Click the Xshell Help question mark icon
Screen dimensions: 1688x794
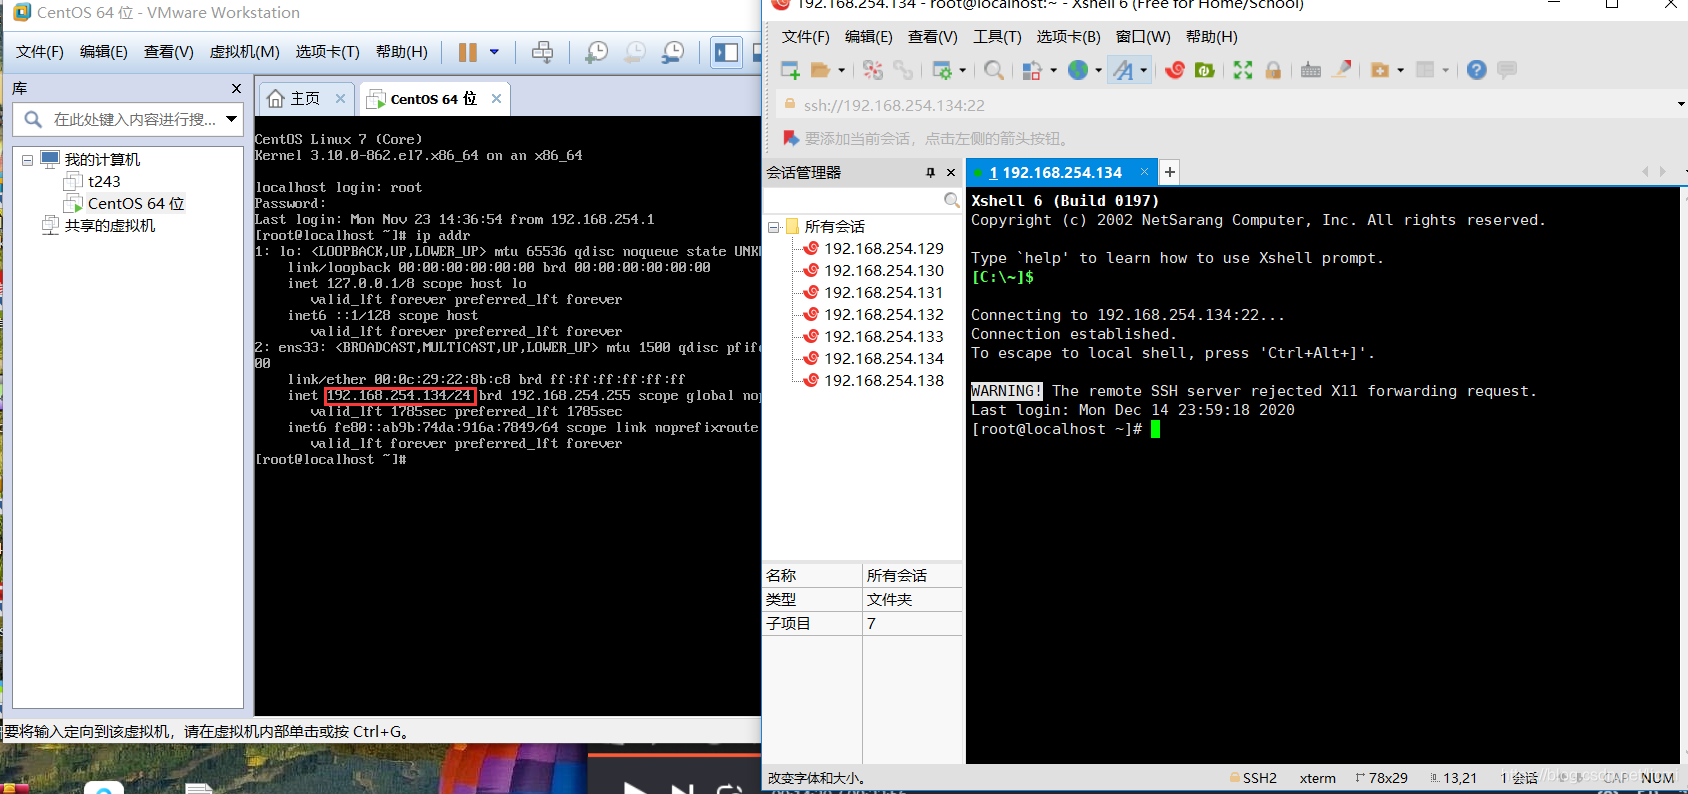[x=1477, y=70]
